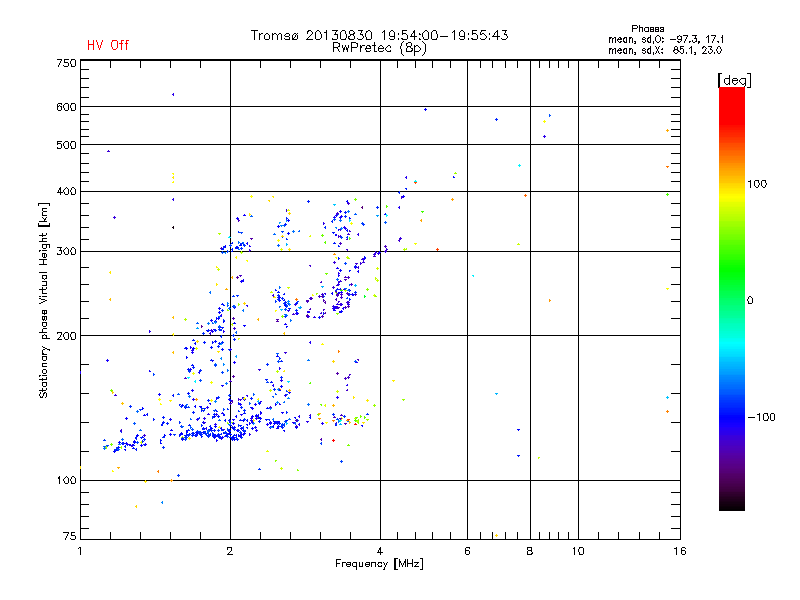Viewport: 800px width, 600px height.
Task: Click the rainbow phase colorbar
Action: pos(732,298)
